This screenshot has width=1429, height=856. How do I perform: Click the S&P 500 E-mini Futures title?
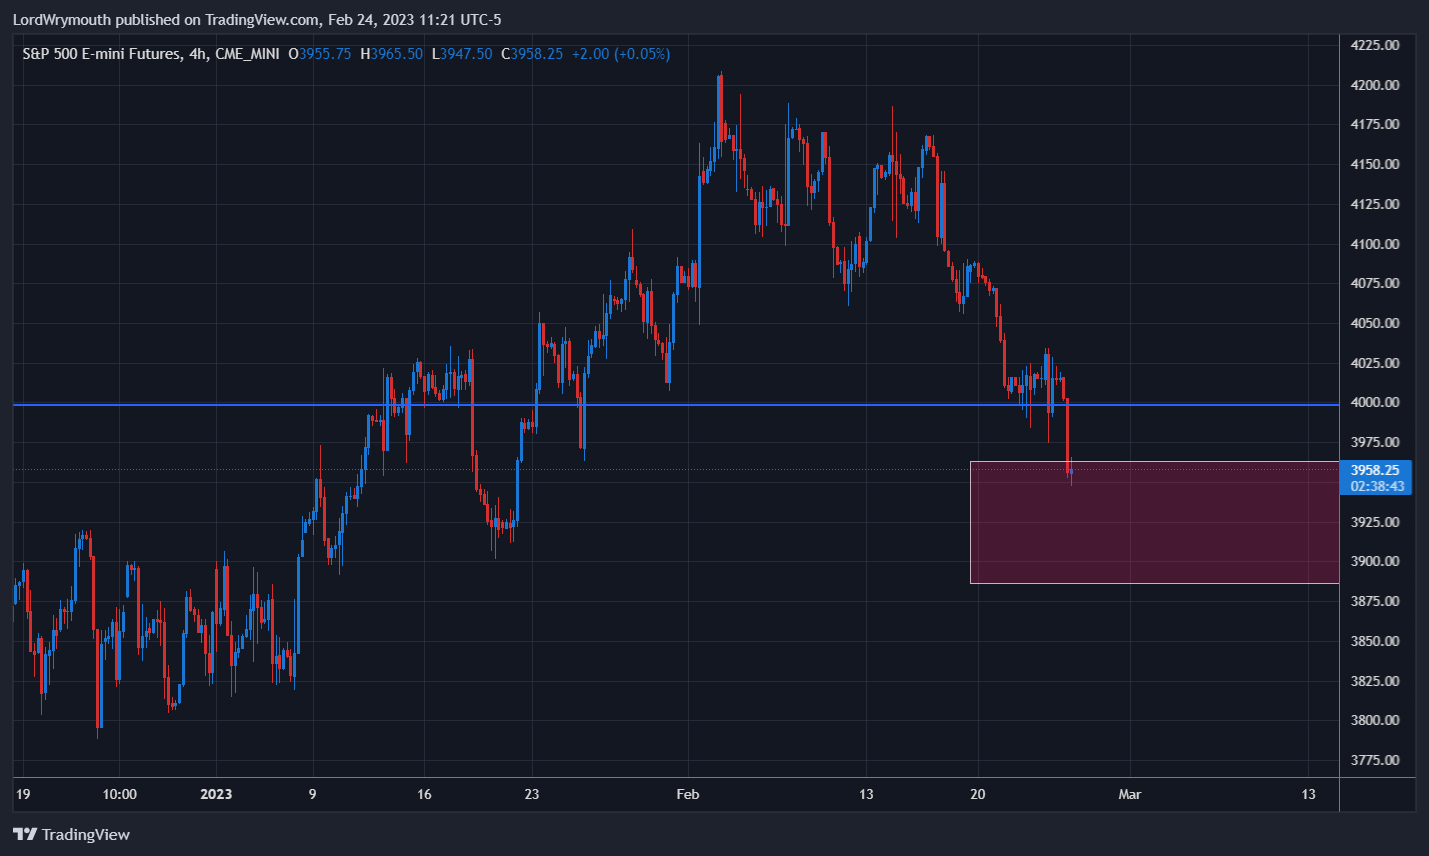[x=102, y=54]
